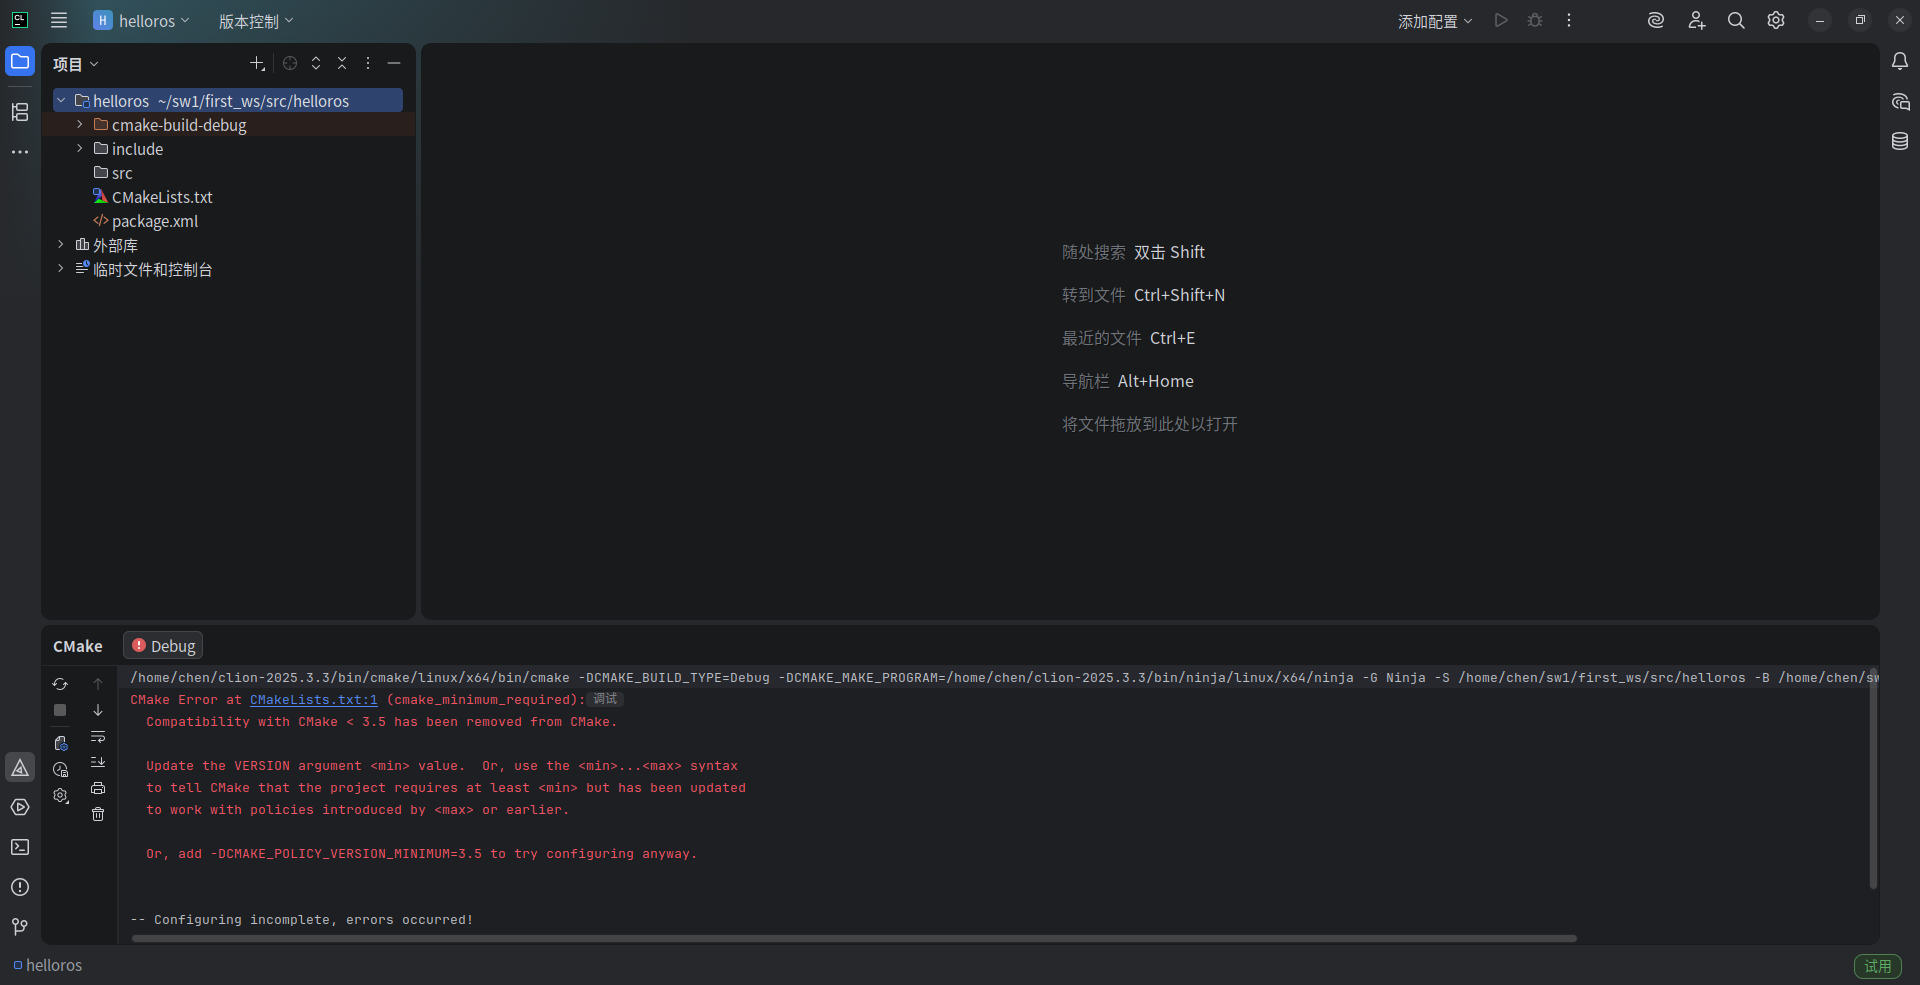Expand the cmake-build-debug folder

coord(80,124)
